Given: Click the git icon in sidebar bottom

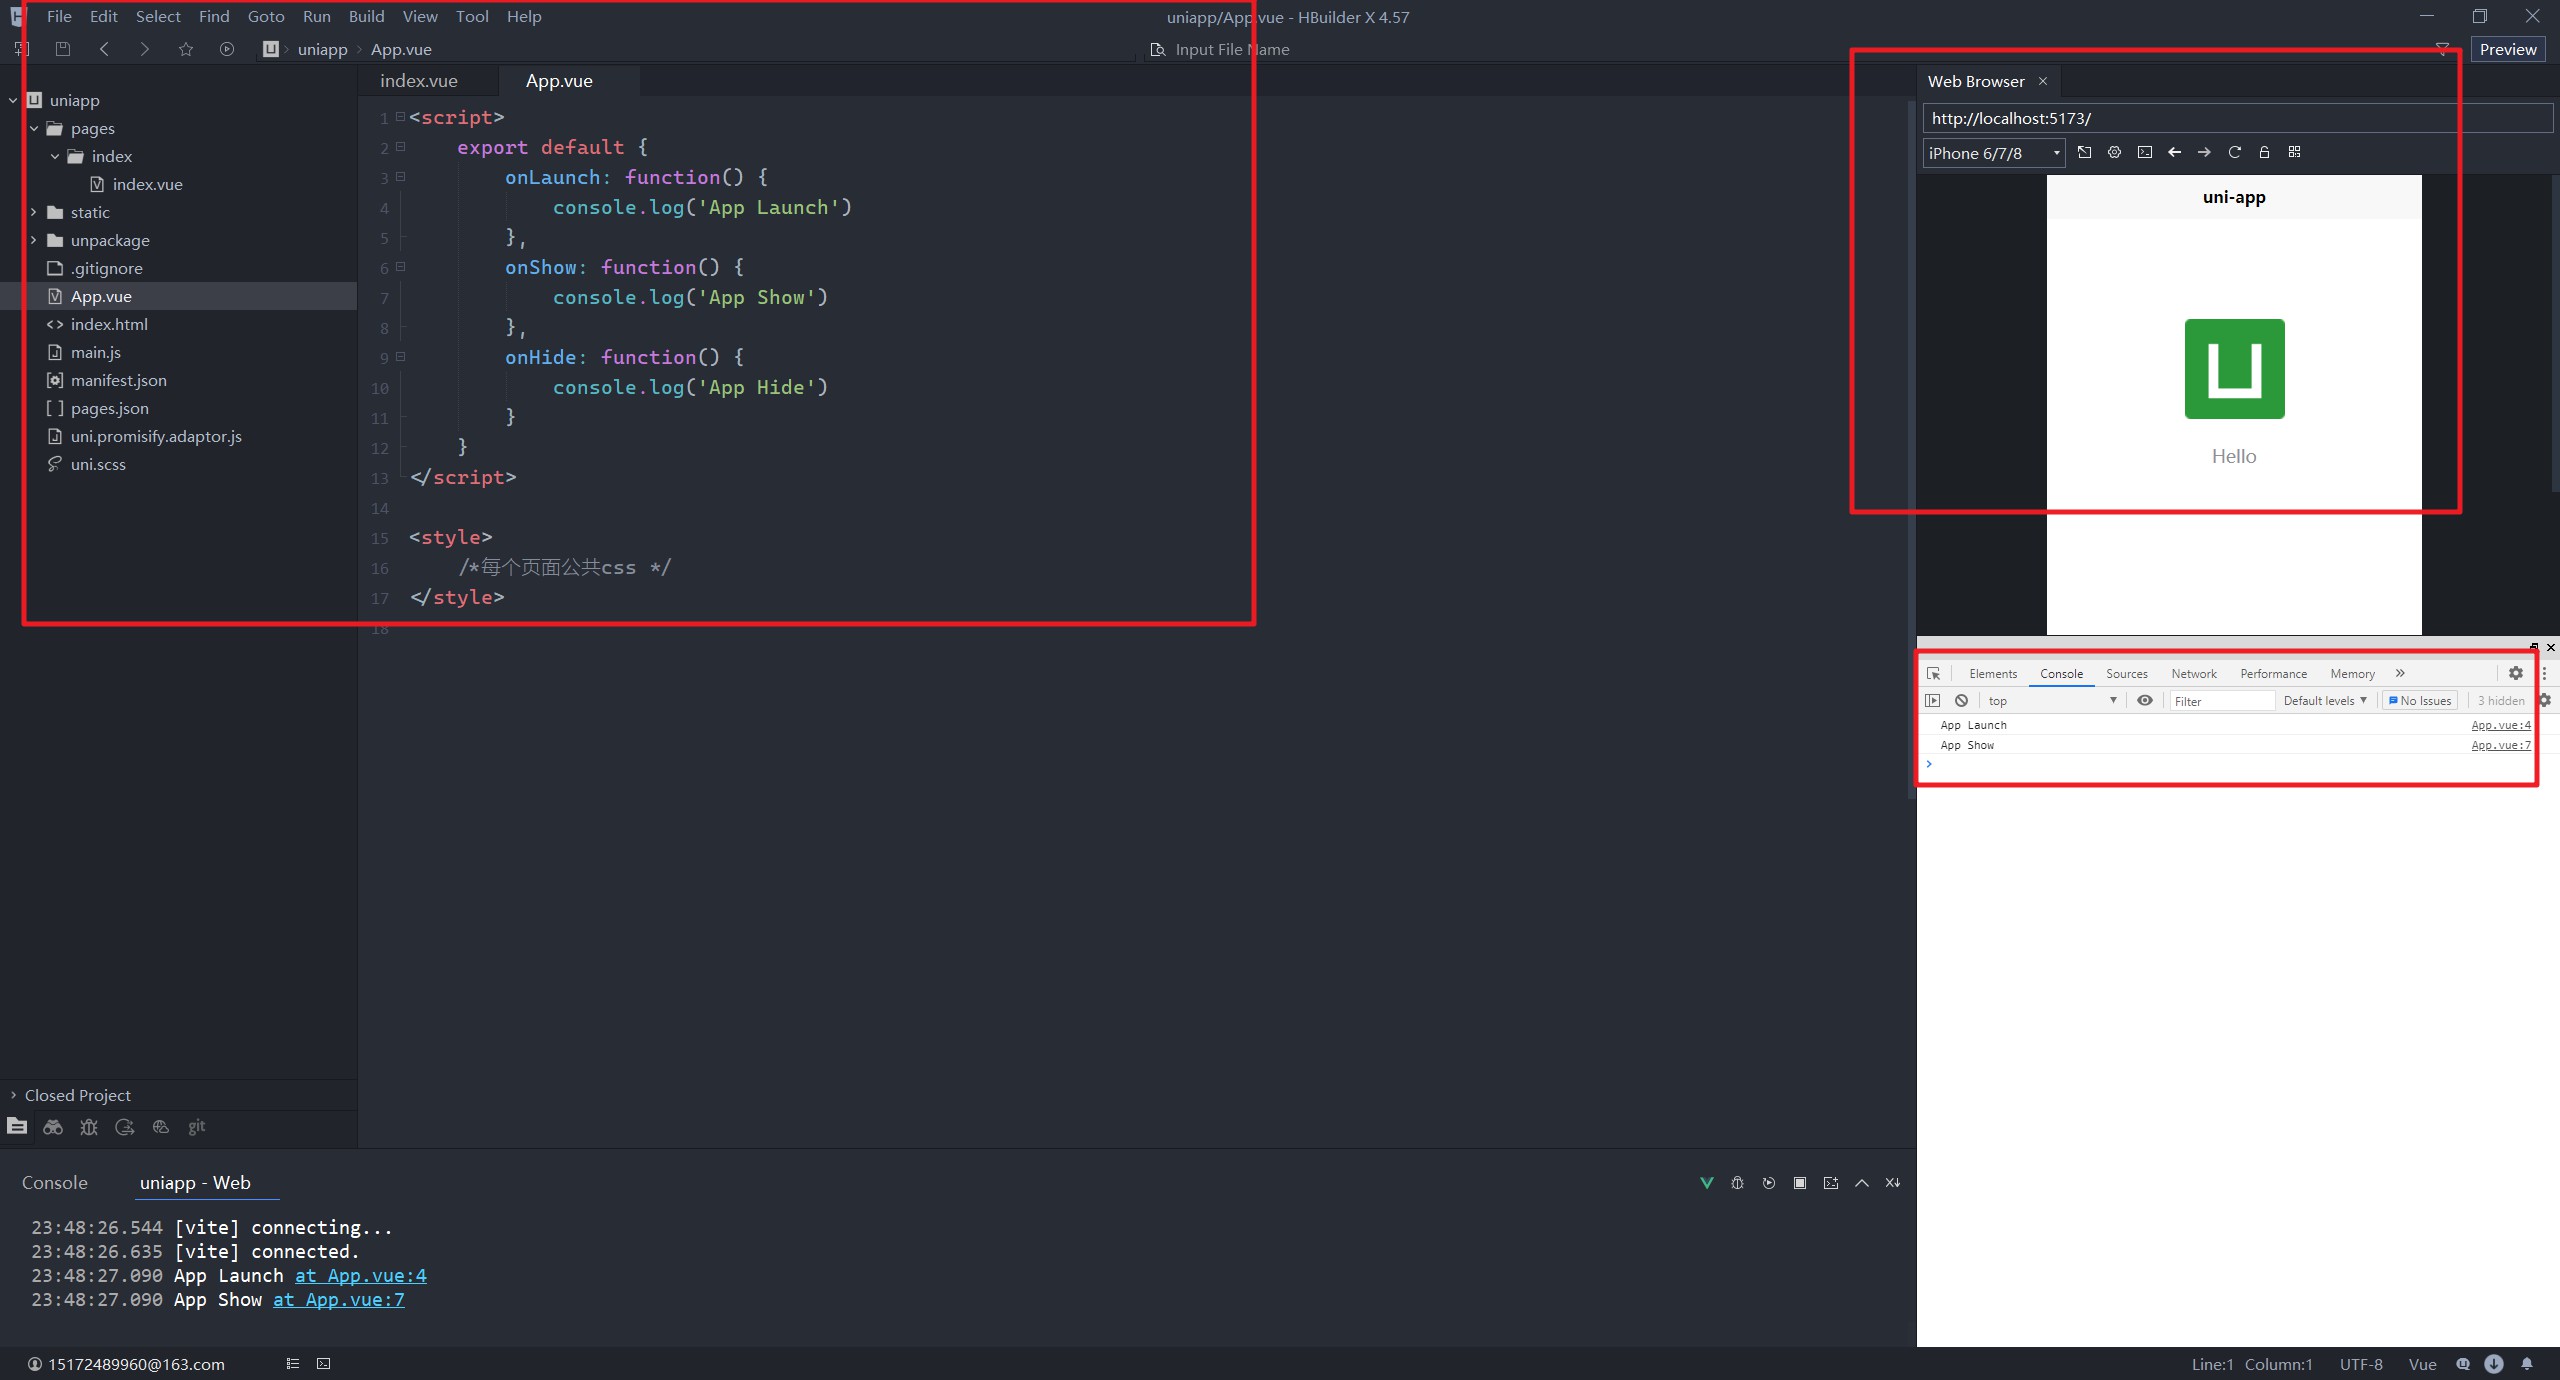Looking at the screenshot, I should pos(197,1127).
